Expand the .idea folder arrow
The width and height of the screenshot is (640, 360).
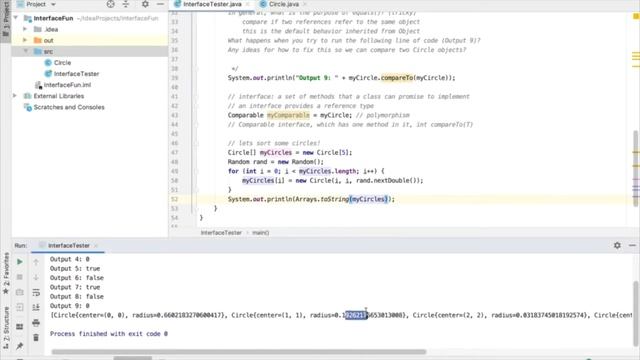click(x=25, y=29)
